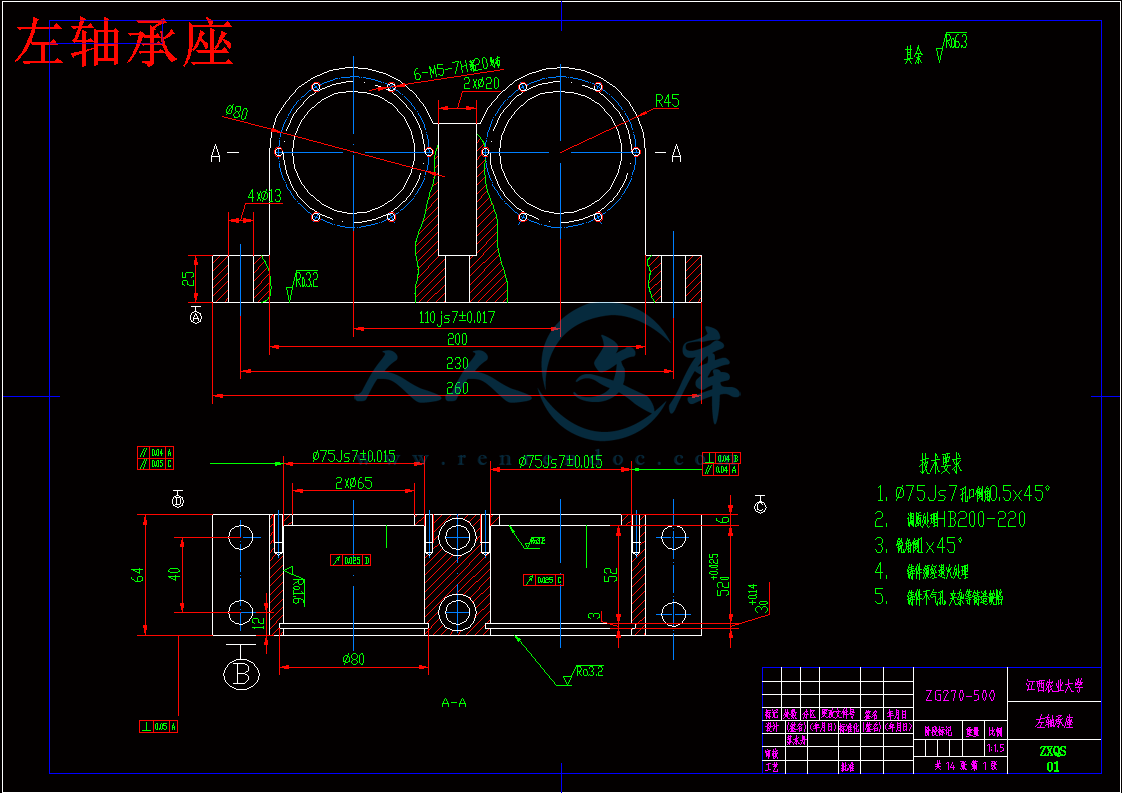Click the perpendicularity 0.05 A tolerance frame
The height and width of the screenshot is (793, 1122).
point(158,726)
